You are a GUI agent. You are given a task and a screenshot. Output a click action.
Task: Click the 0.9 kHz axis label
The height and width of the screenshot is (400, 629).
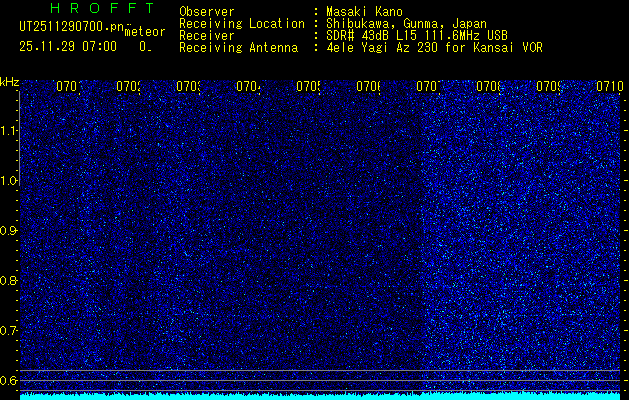pos(9,231)
